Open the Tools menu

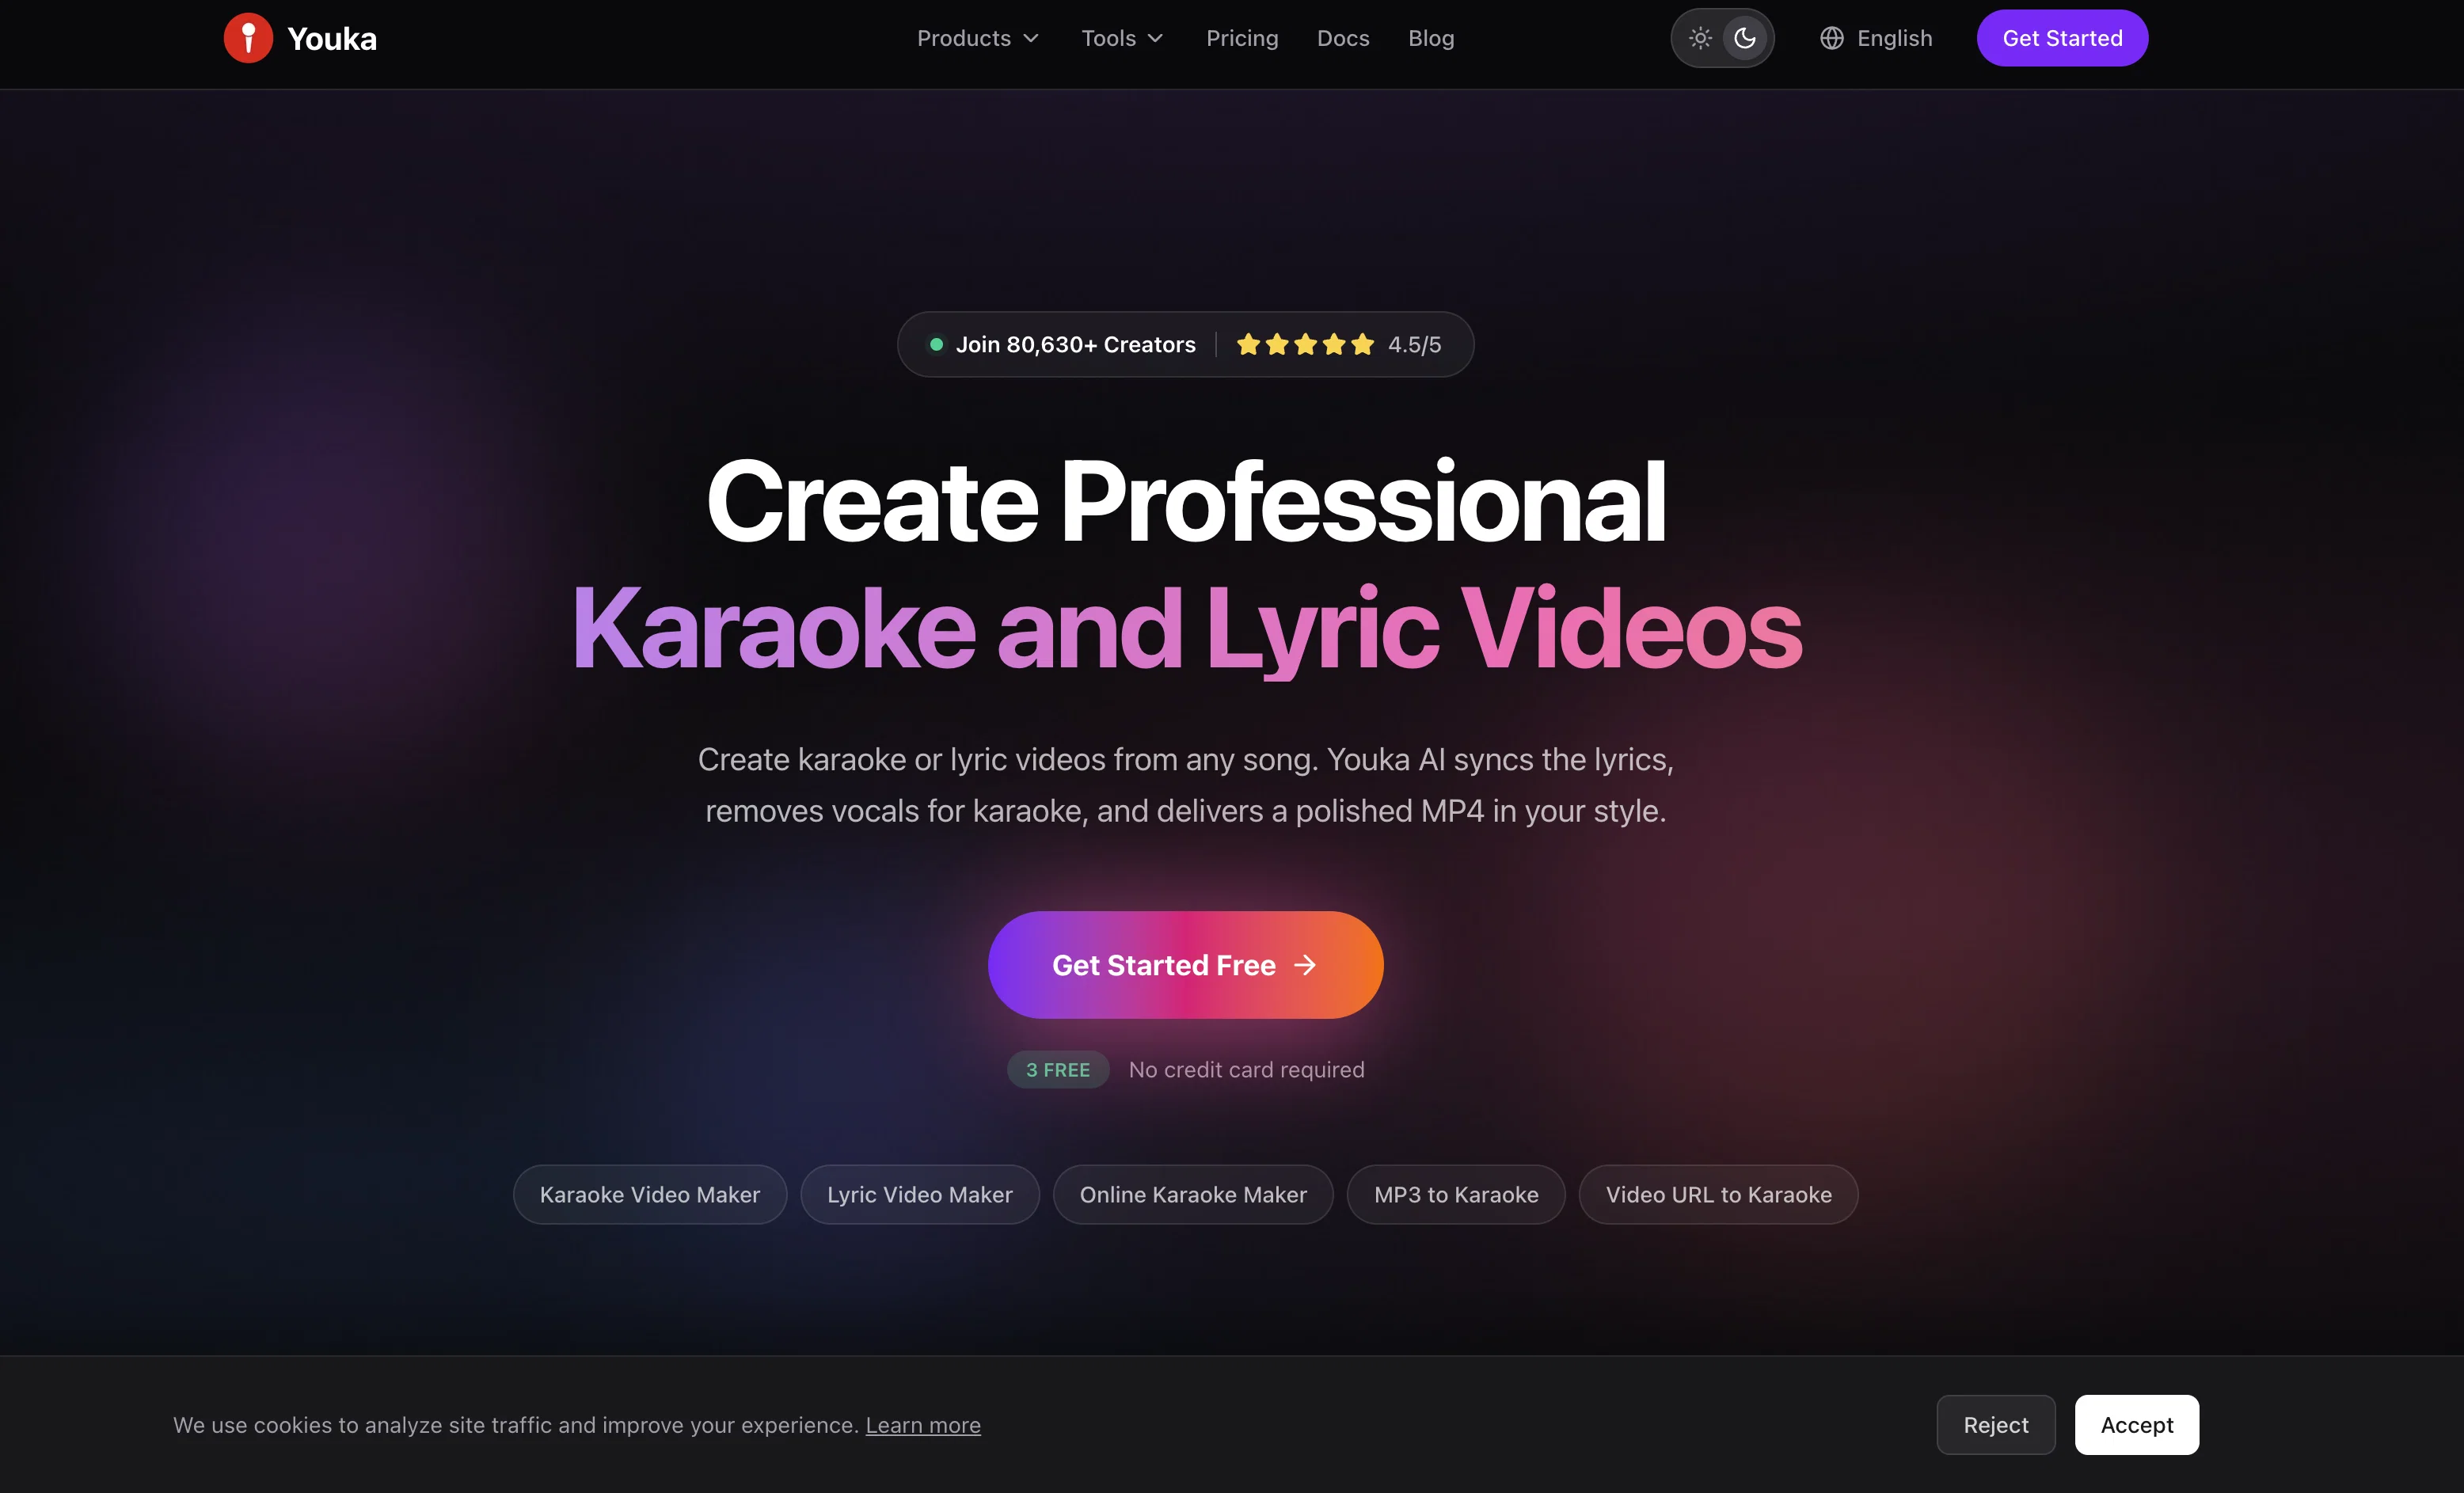pyautogui.click(x=1122, y=38)
